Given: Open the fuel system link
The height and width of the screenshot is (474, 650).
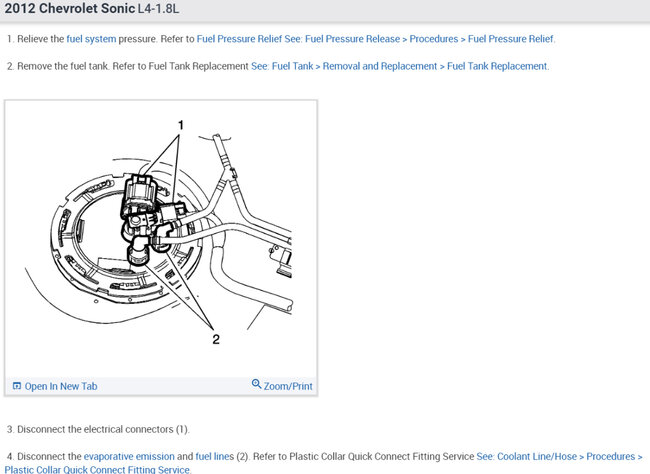Looking at the screenshot, I should [91, 39].
